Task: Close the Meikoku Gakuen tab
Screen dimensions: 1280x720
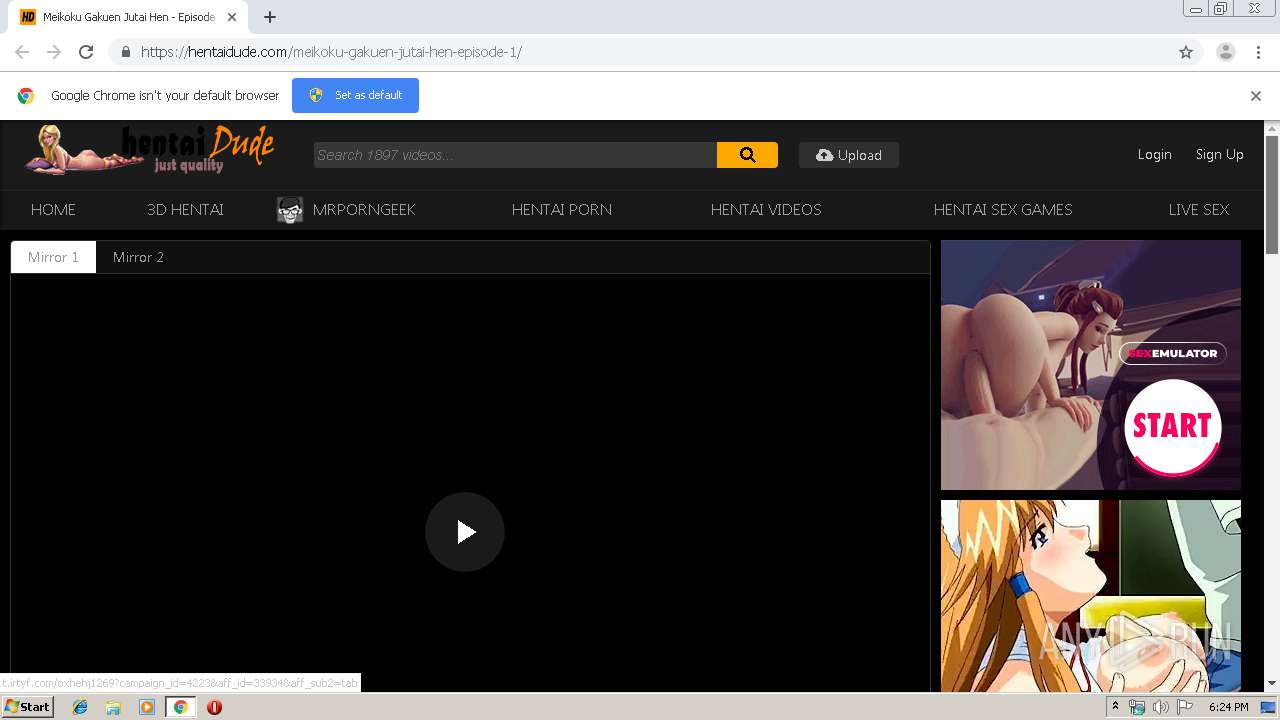Action: [x=232, y=17]
